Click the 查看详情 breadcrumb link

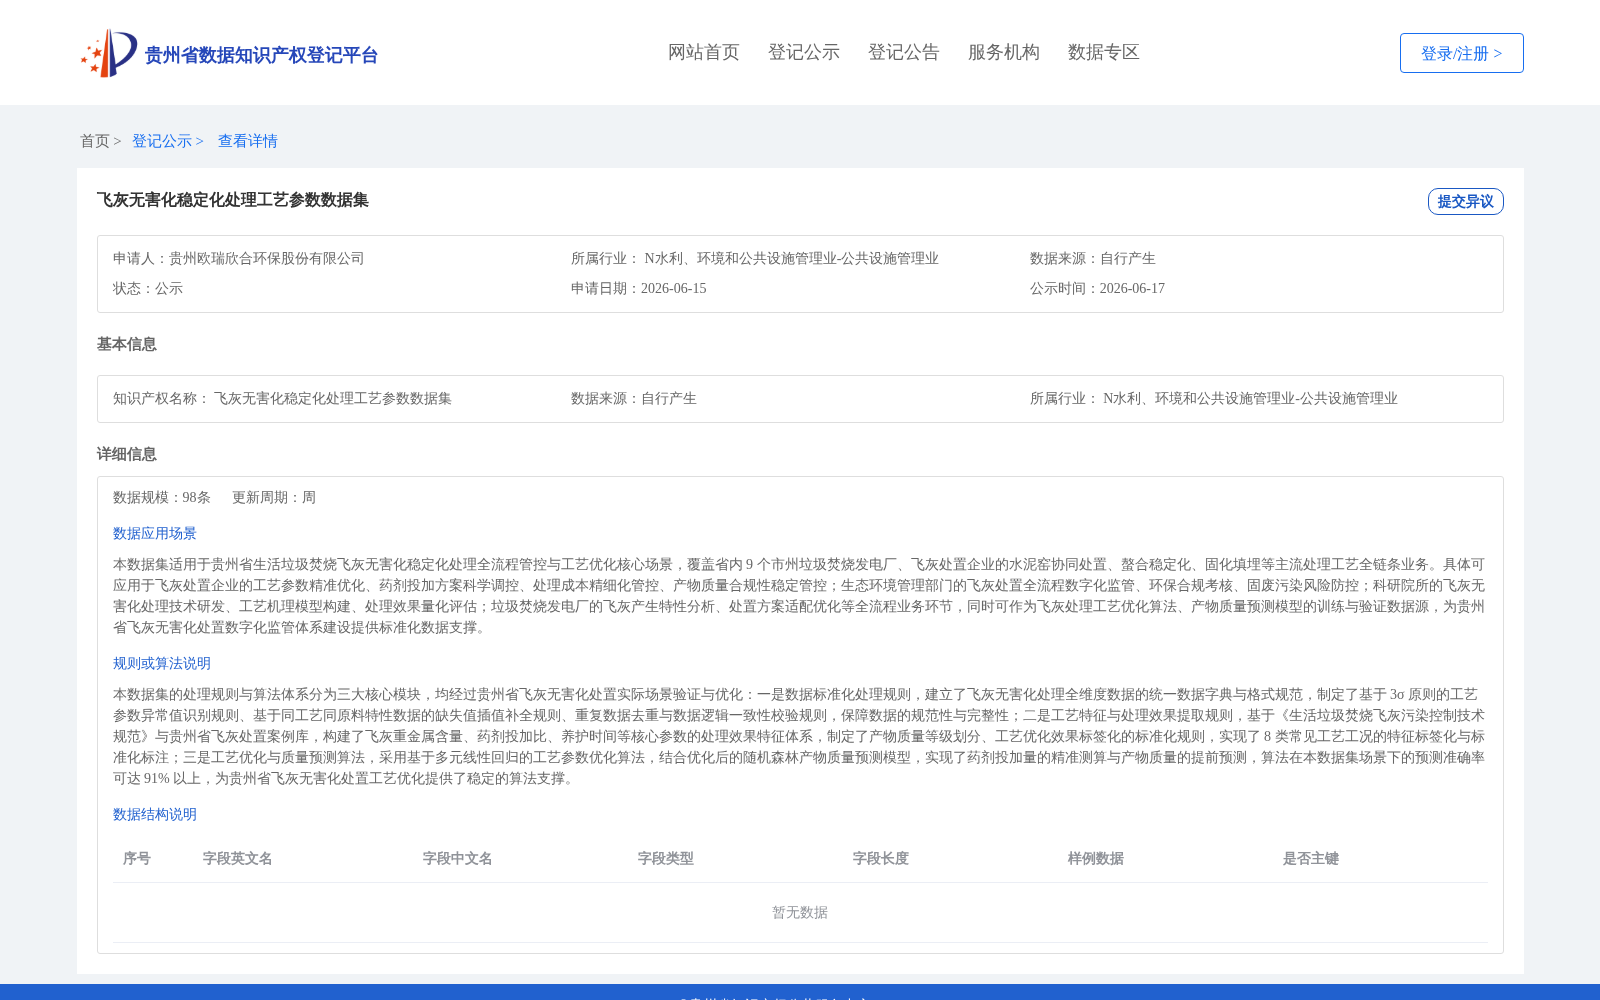248,141
